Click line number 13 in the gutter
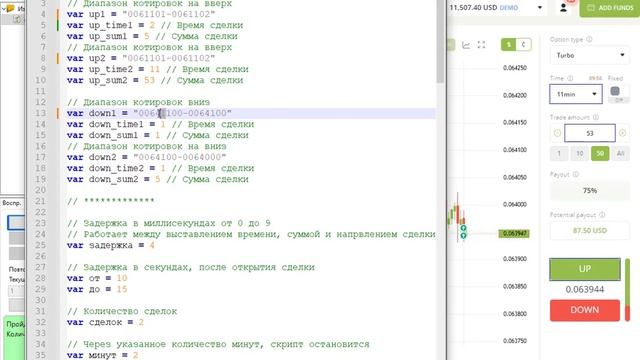 tap(40, 113)
